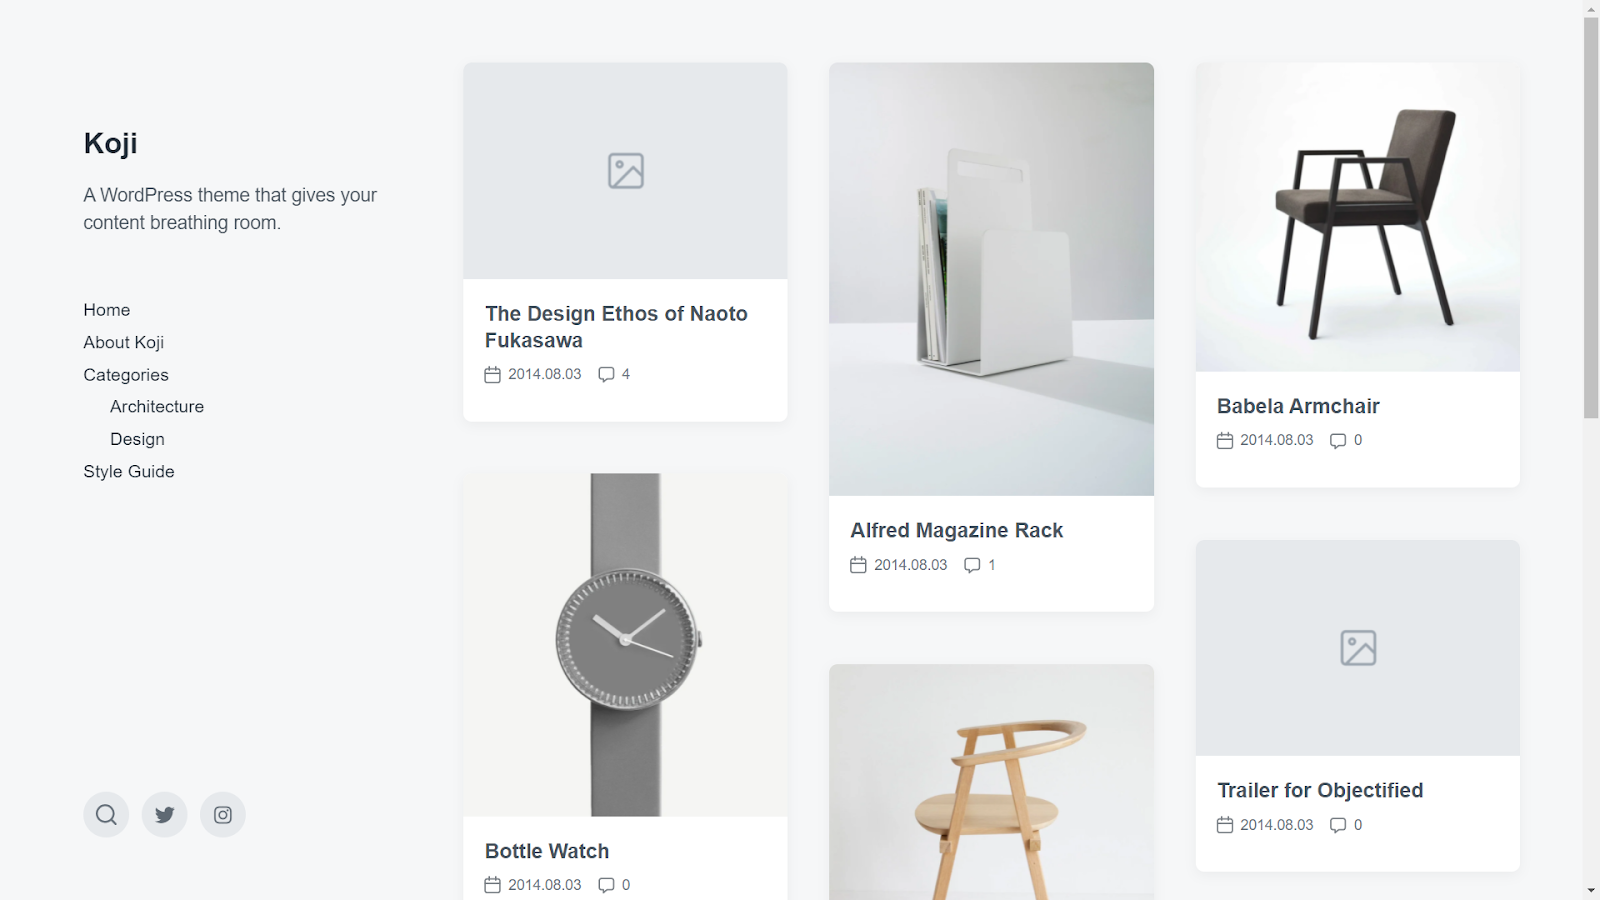Open the Bottle Watch thumbnail image

625,645
